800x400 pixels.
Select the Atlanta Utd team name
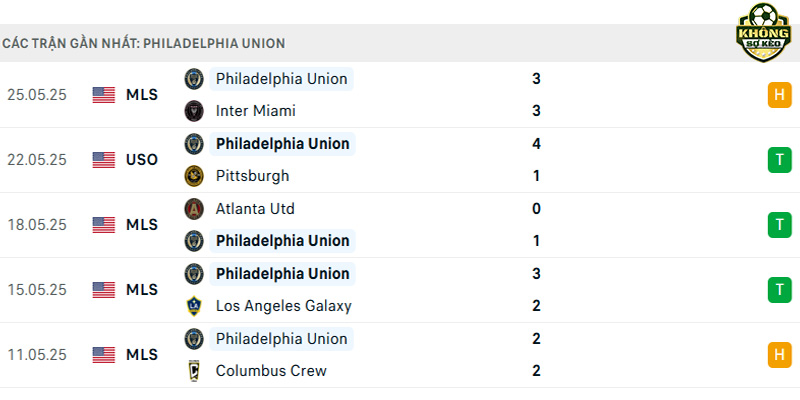[255, 209]
